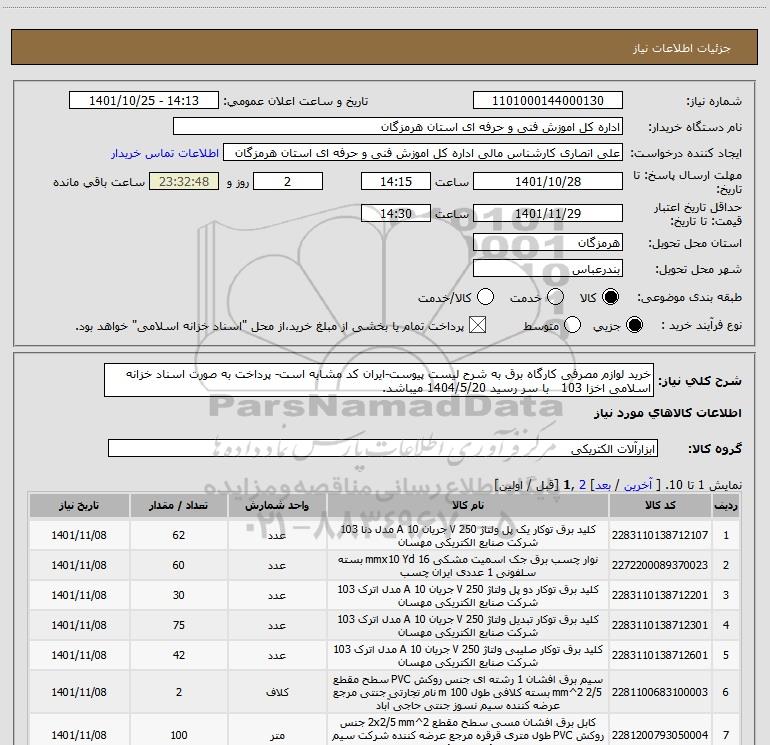Click the سیم برق افشان item name
Image resolution: width=770 pixels, height=745 pixels.
point(468,692)
